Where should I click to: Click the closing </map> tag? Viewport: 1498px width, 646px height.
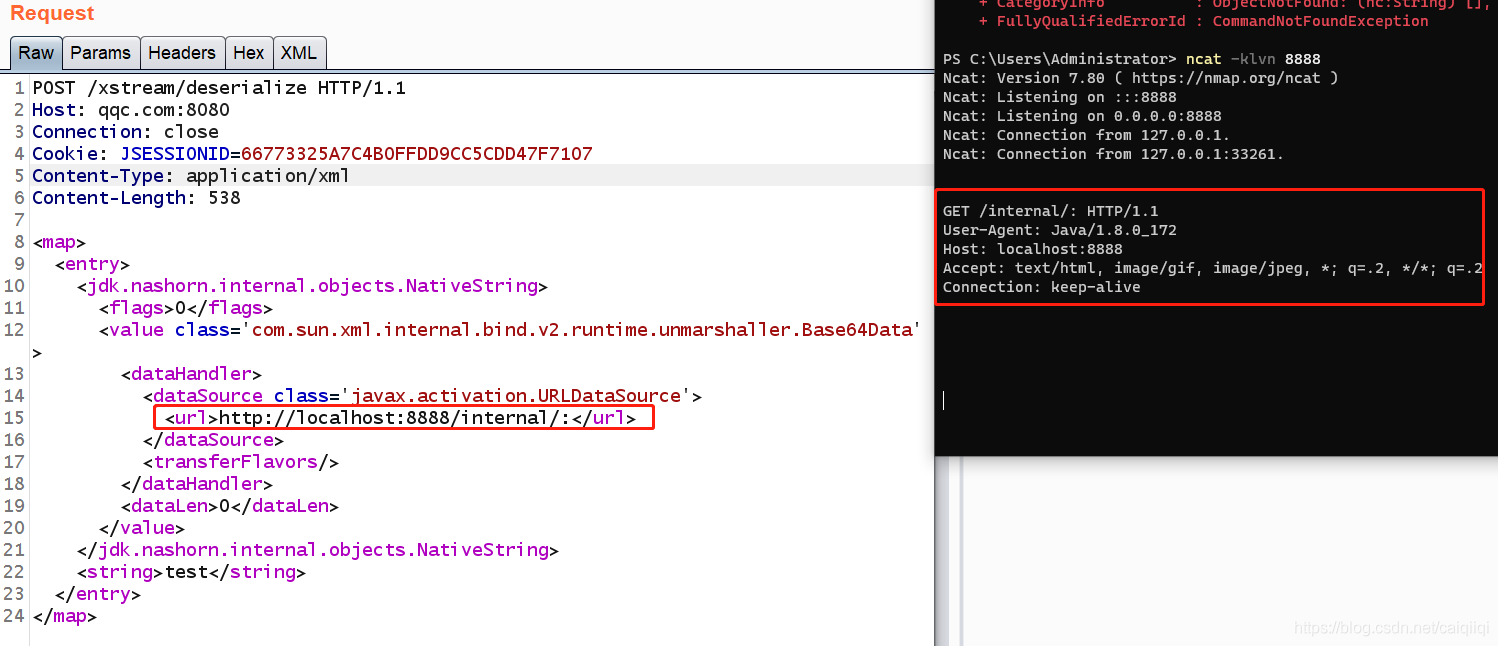click(x=64, y=616)
